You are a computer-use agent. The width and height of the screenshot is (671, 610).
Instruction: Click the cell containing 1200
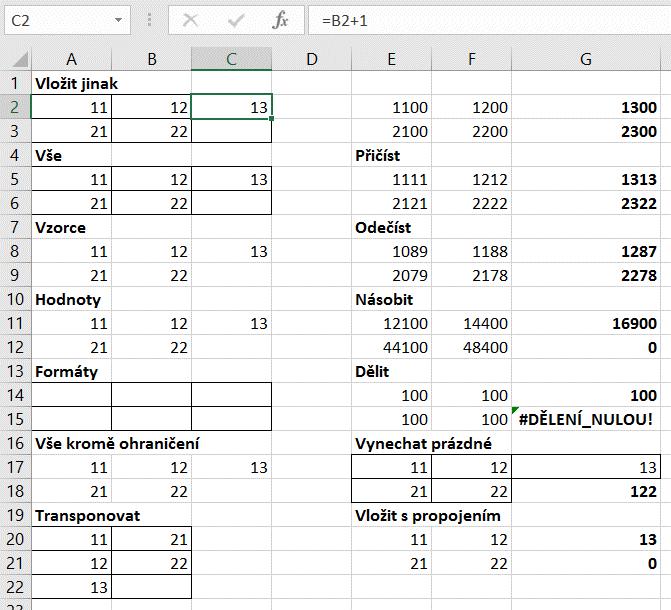[472, 107]
